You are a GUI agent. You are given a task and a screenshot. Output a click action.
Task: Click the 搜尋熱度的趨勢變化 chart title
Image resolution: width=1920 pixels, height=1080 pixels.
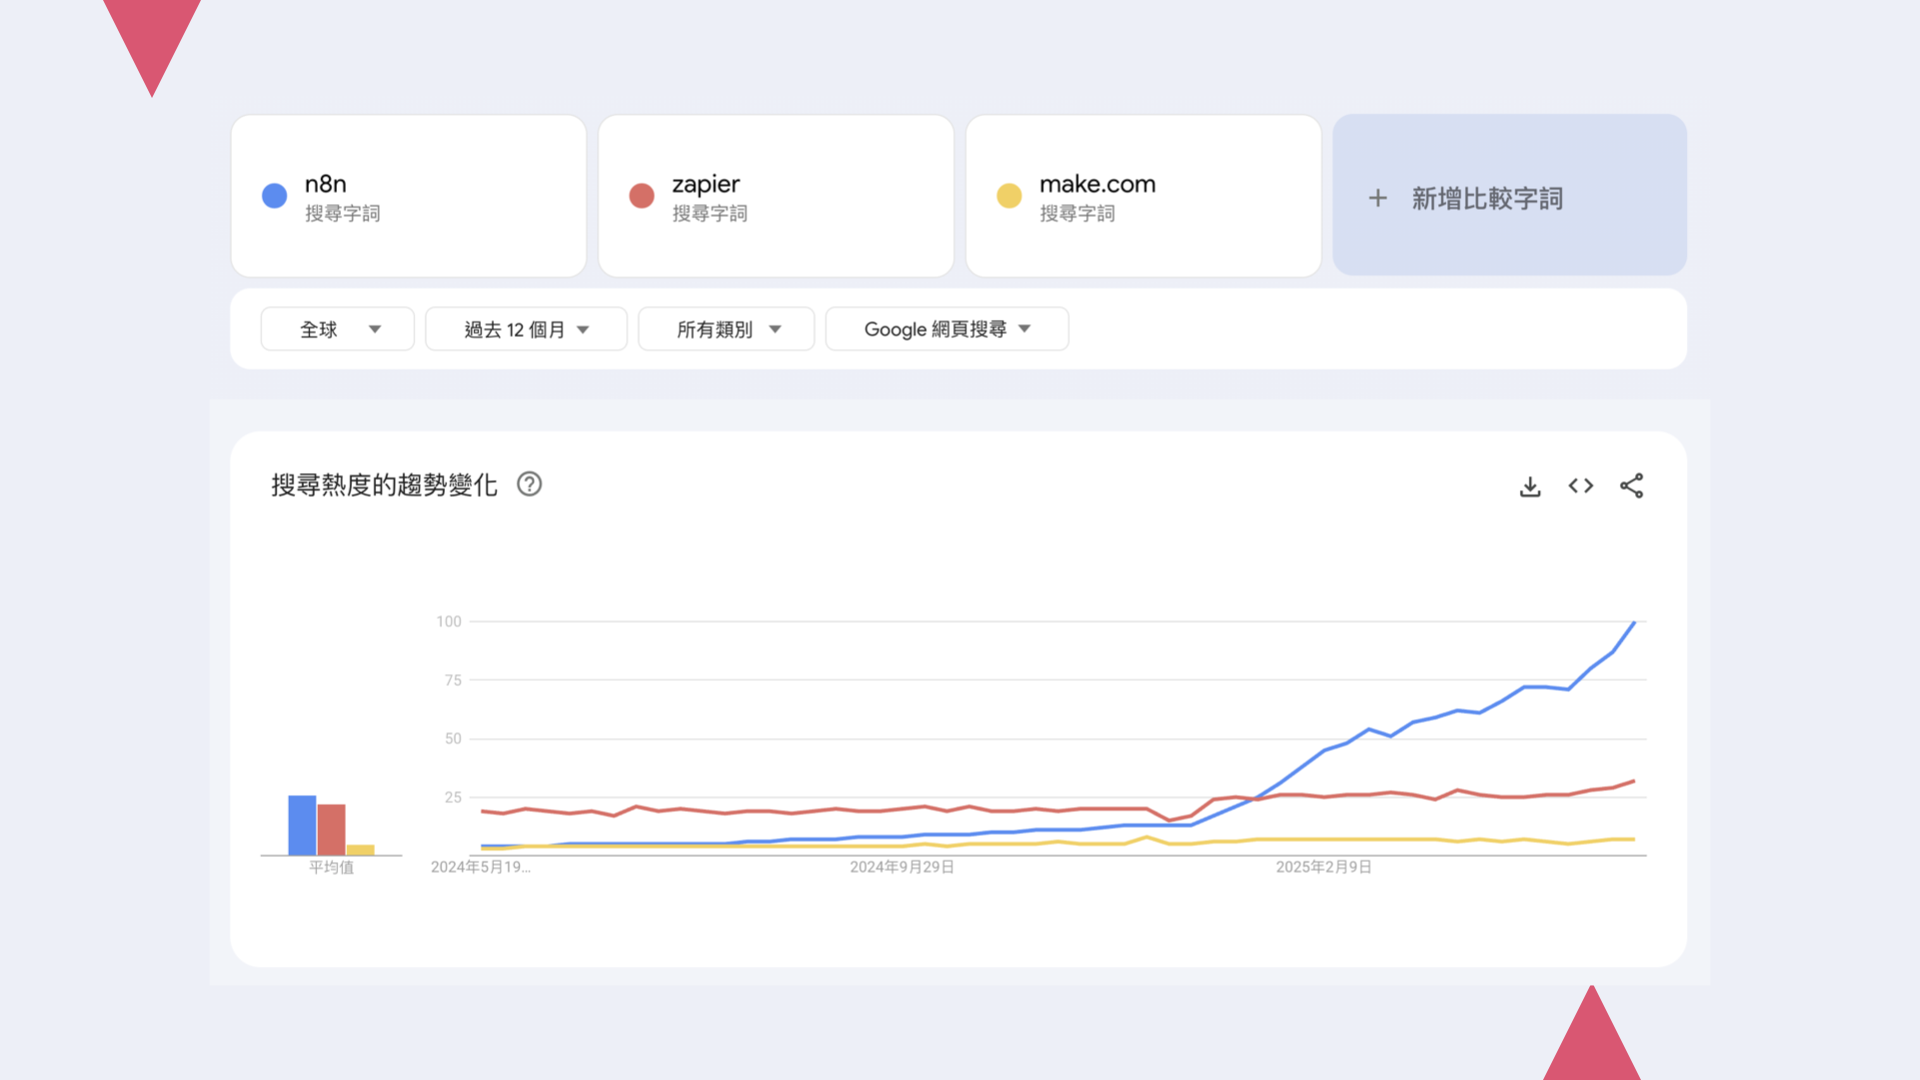384,485
